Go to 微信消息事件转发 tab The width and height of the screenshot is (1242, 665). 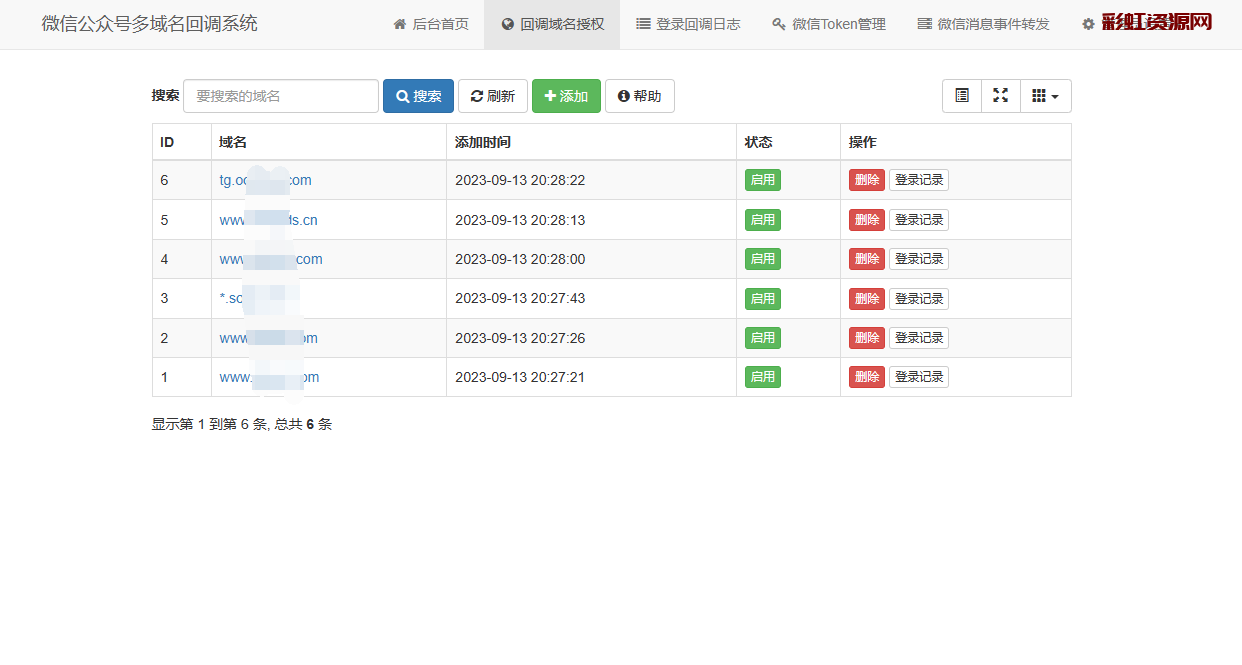(983, 24)
